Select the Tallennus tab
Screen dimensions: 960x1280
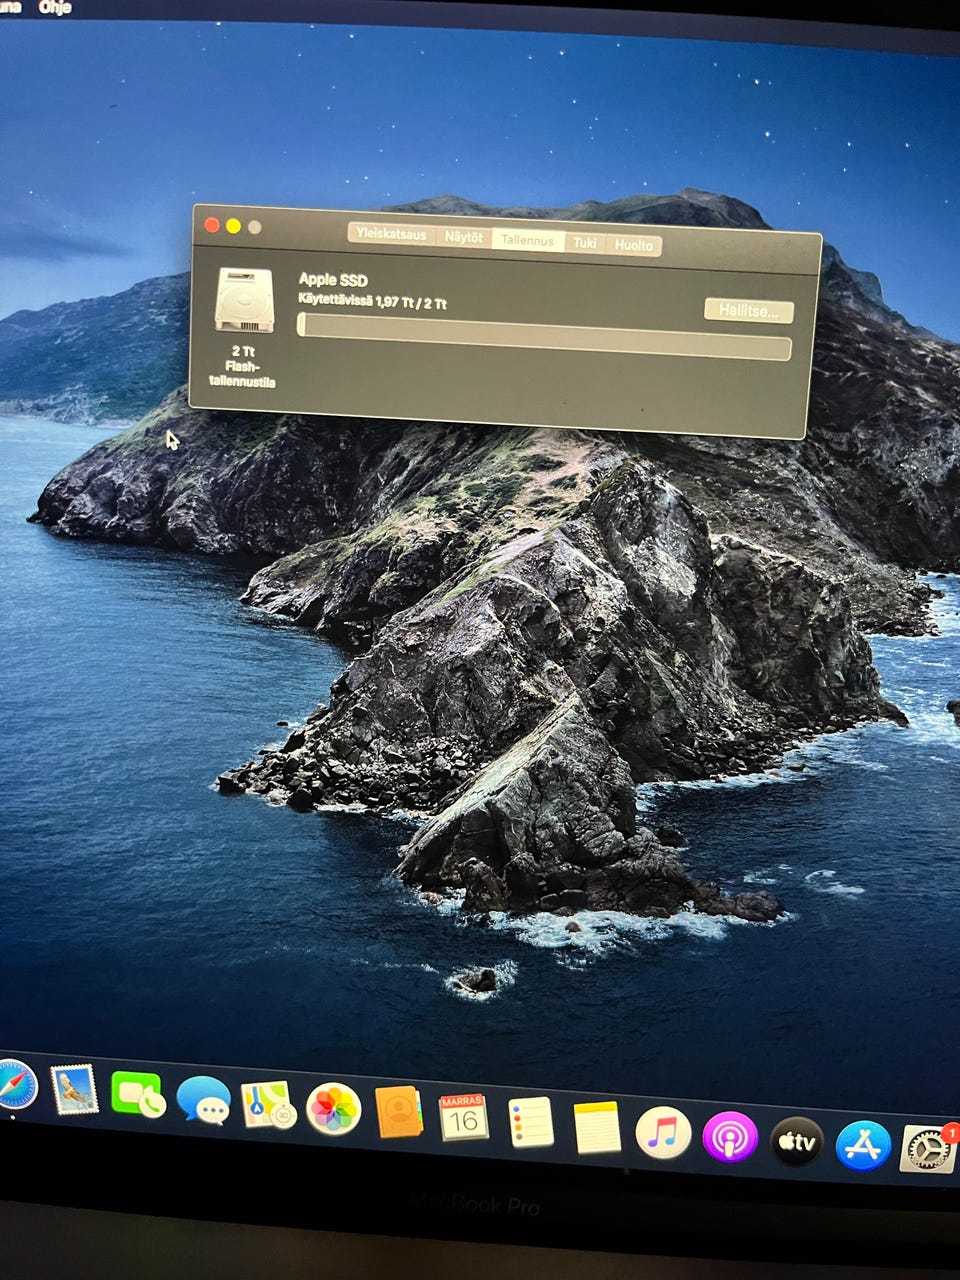(x=527, y=240)
